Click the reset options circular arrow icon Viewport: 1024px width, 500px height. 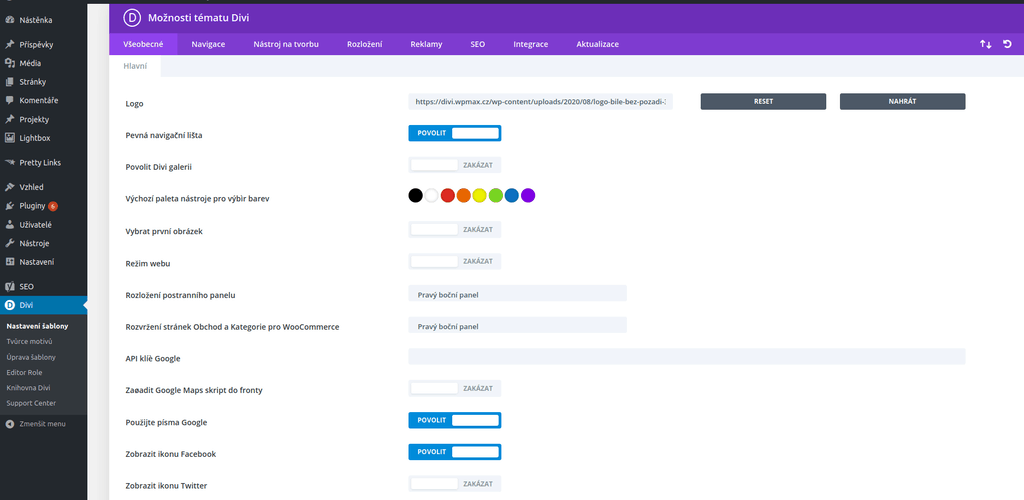[x=1007, y=44]
